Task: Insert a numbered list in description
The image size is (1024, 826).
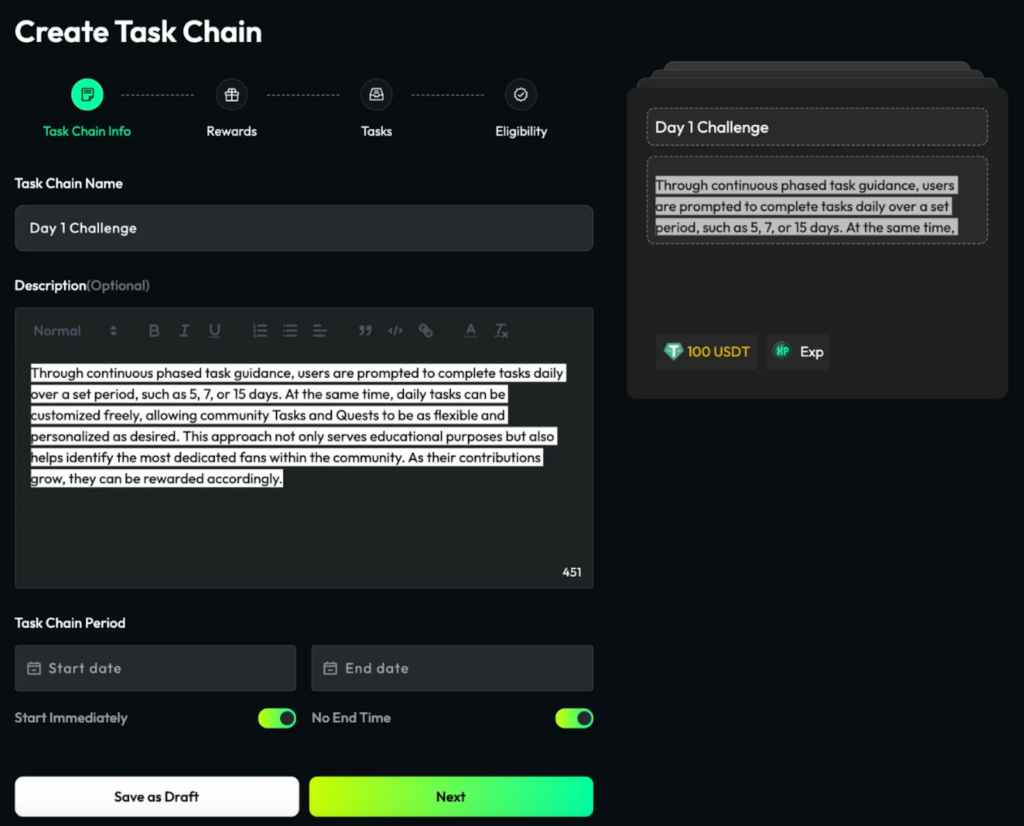Action: 260,331
